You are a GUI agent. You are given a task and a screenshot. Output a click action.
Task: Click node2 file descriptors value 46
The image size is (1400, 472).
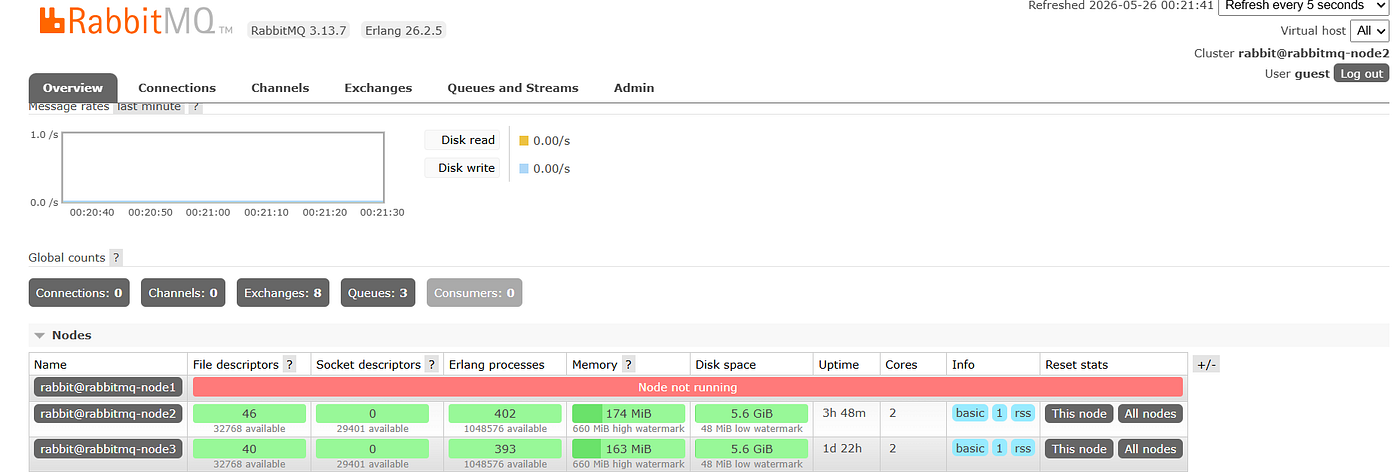click(249, 413)
